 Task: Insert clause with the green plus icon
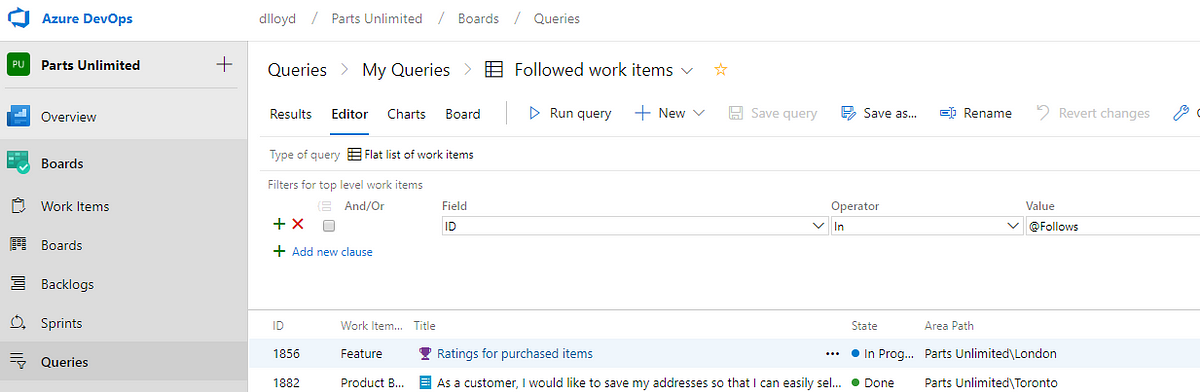(279, 225)
